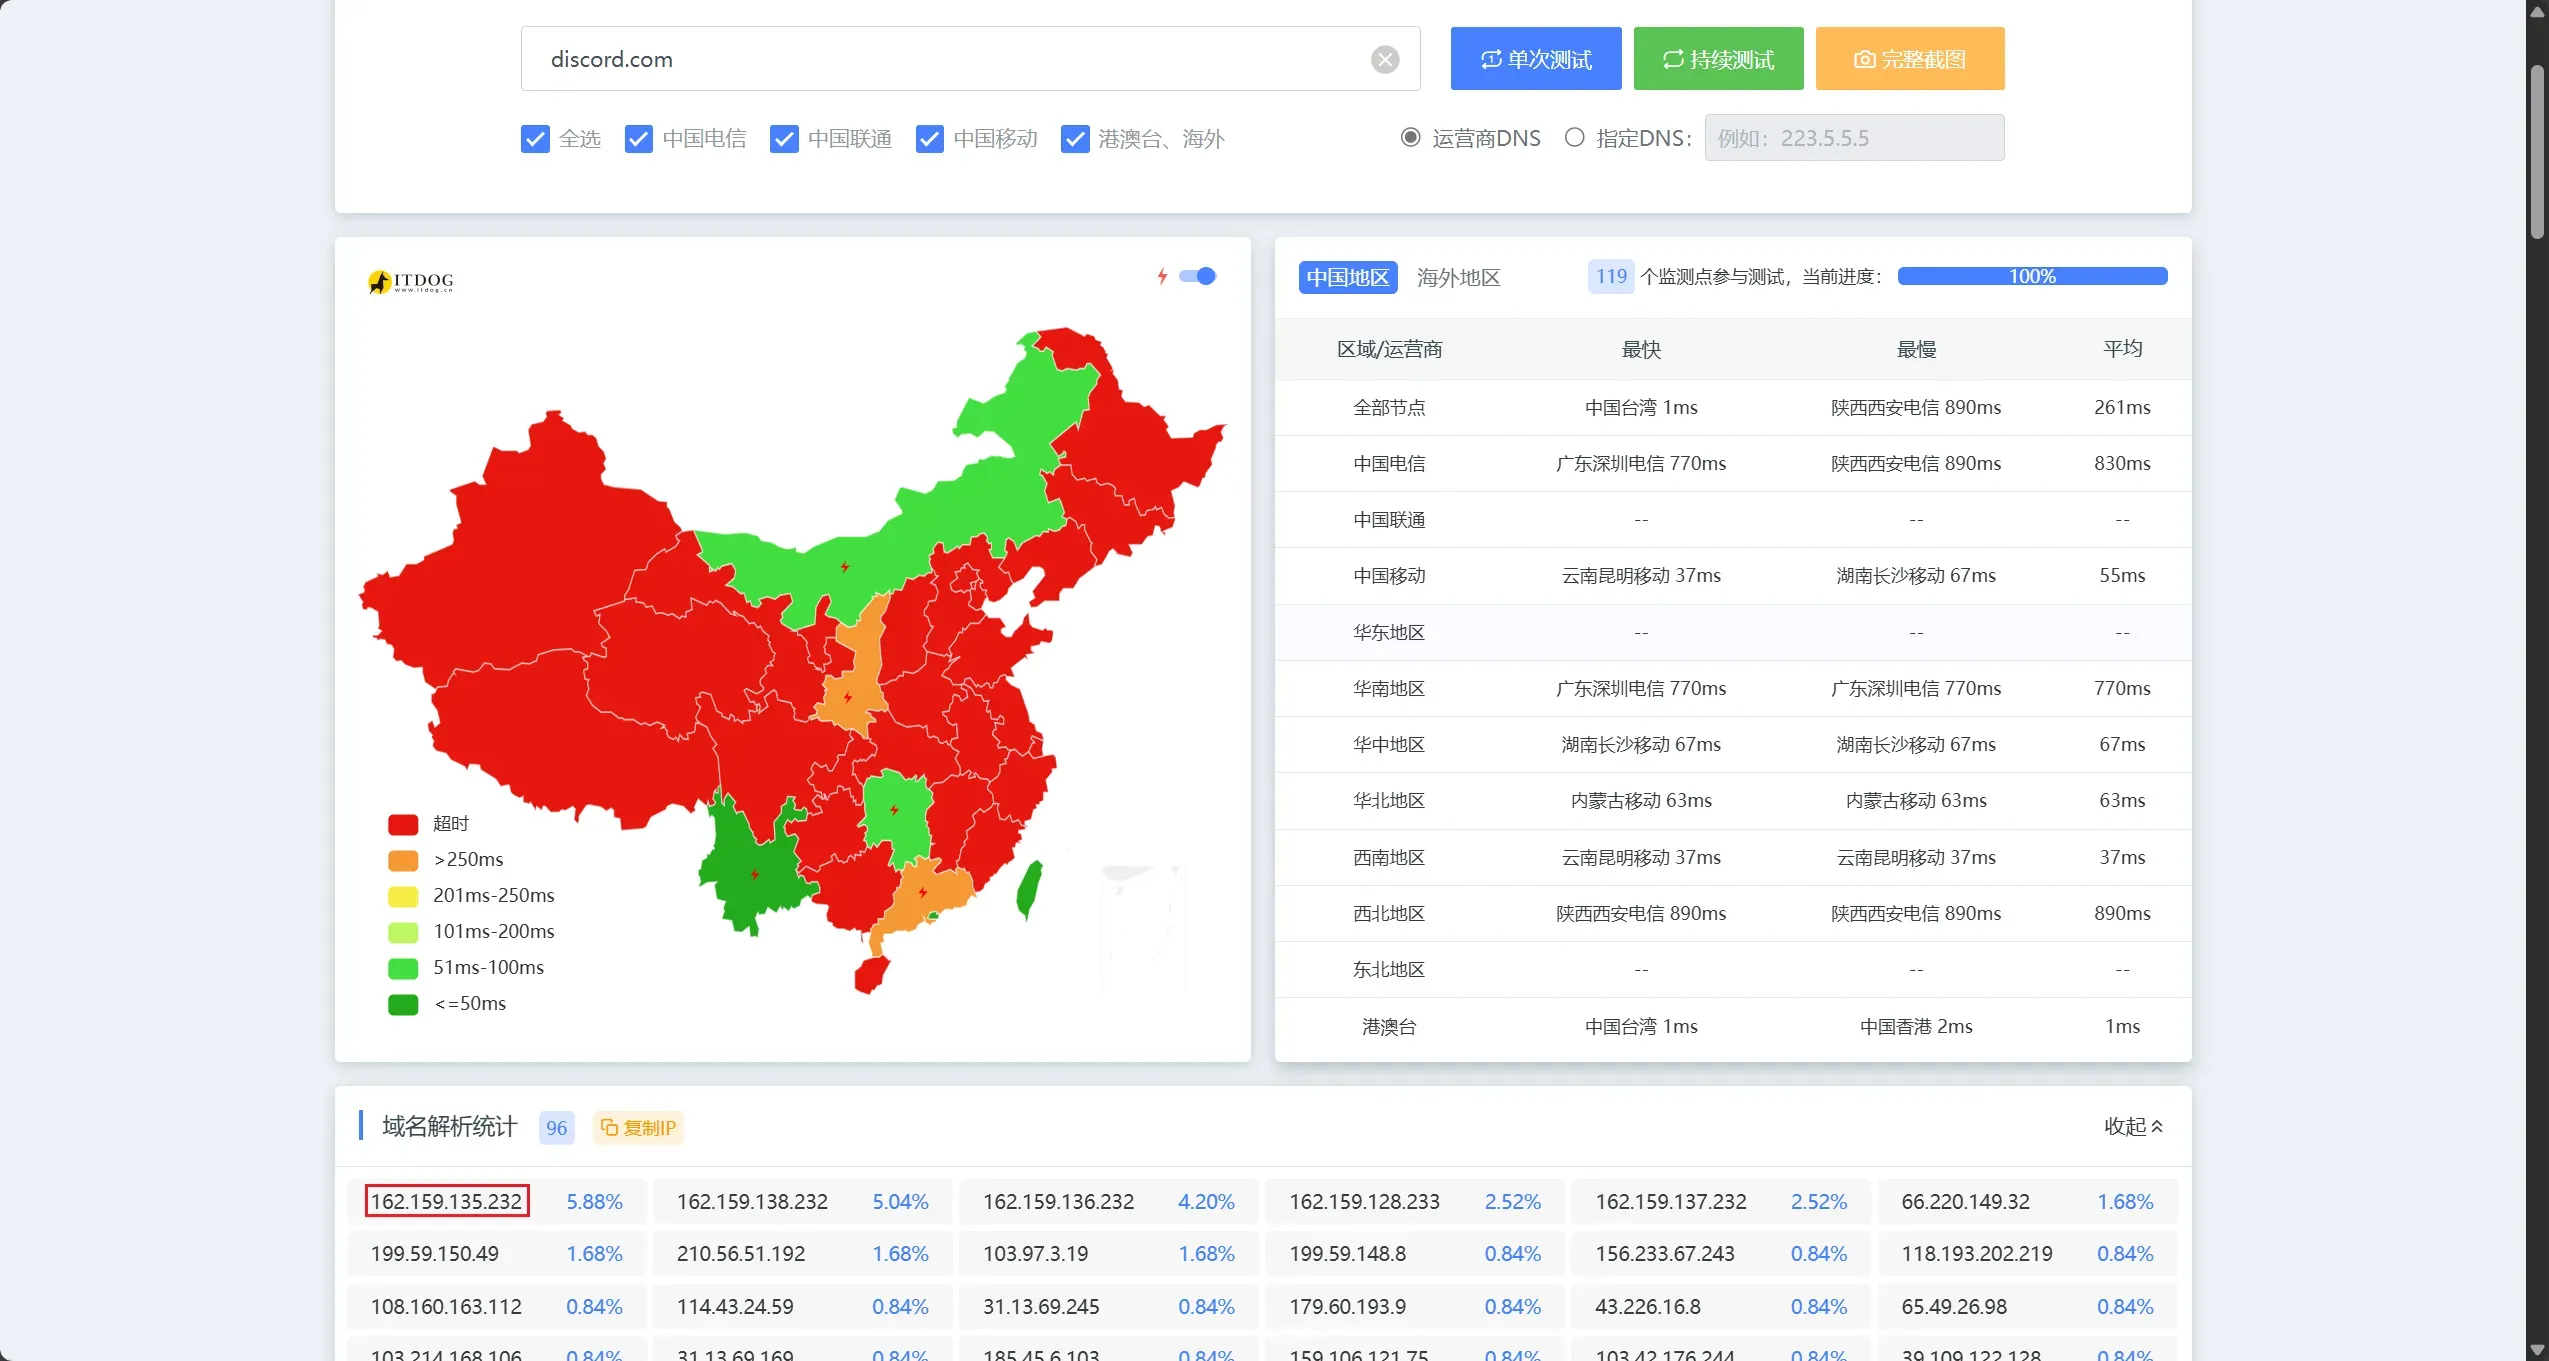Image resolution: width=2549 pixels, height=1361 pixels.
Task: Start the 持续测试 button
Action: pyautogui.click(x=1717, y=59)
